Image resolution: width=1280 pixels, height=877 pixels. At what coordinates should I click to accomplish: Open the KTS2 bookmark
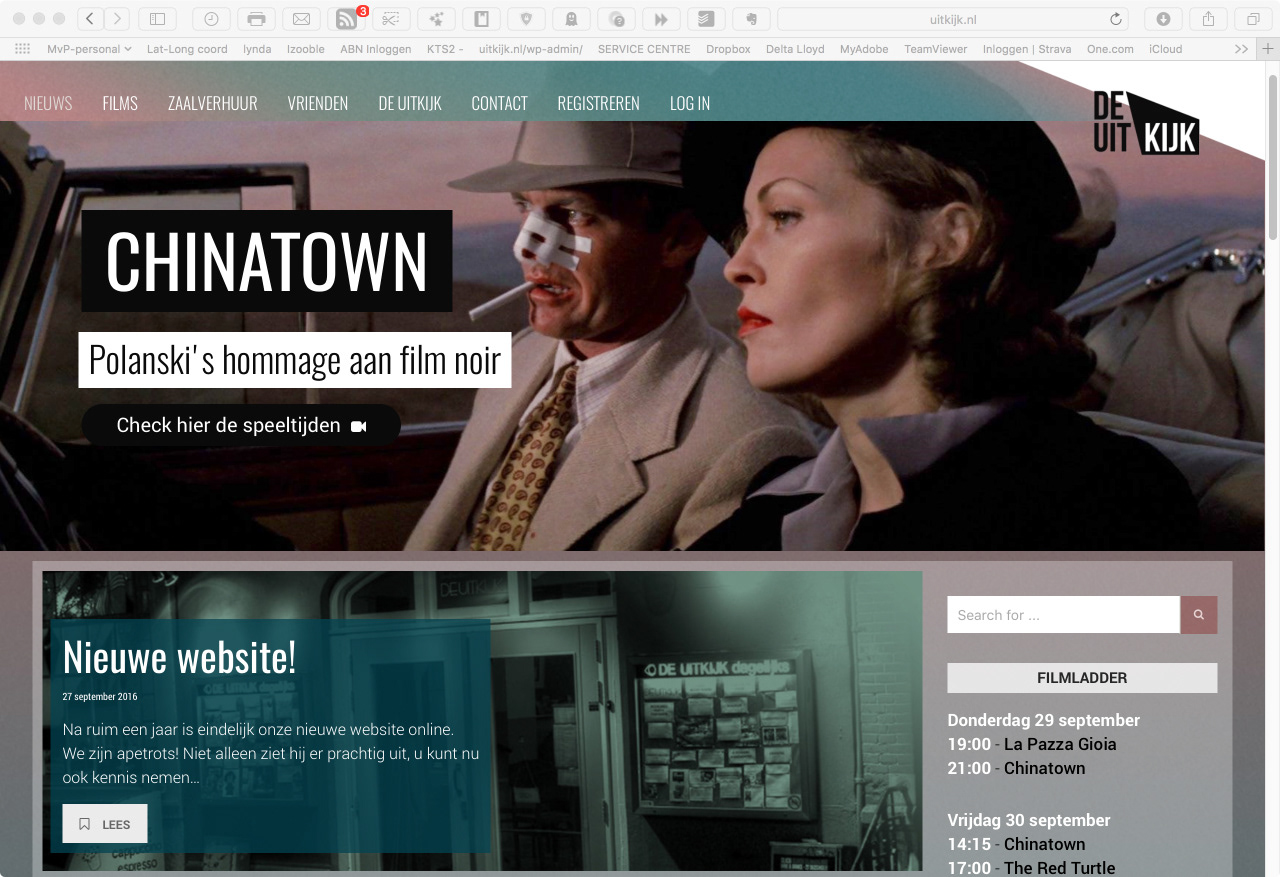[445, 49]
